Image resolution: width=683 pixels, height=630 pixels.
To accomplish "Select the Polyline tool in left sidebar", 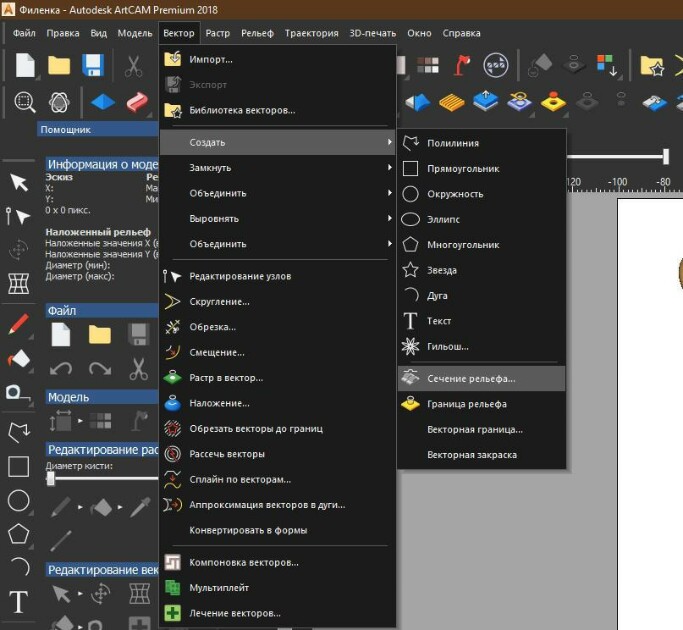I will point(19,432).
